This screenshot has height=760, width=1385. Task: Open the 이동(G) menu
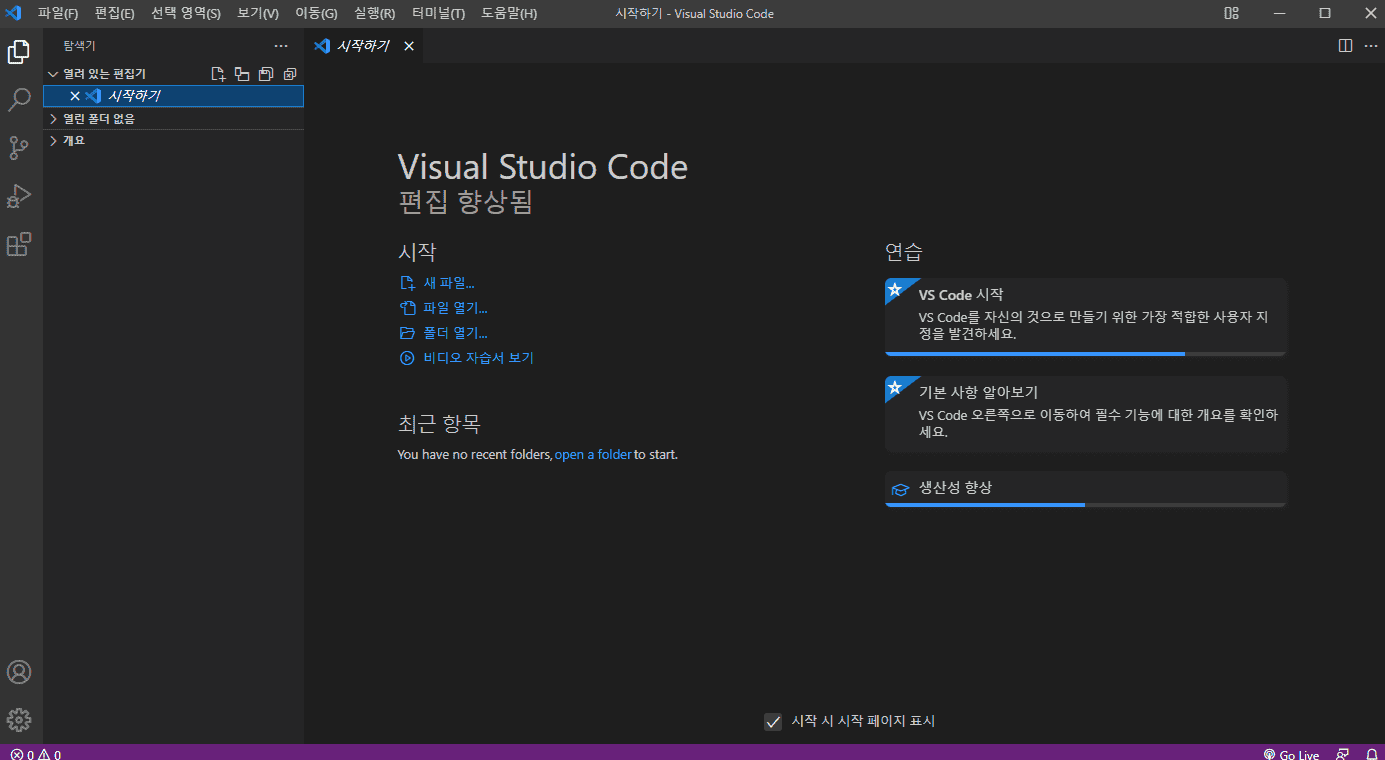click(x=317, y=13)
